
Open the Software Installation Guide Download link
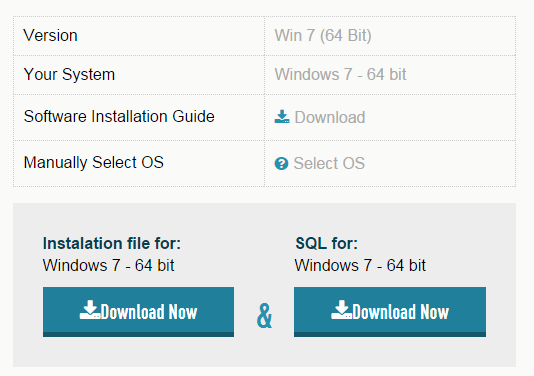point(320,117)
